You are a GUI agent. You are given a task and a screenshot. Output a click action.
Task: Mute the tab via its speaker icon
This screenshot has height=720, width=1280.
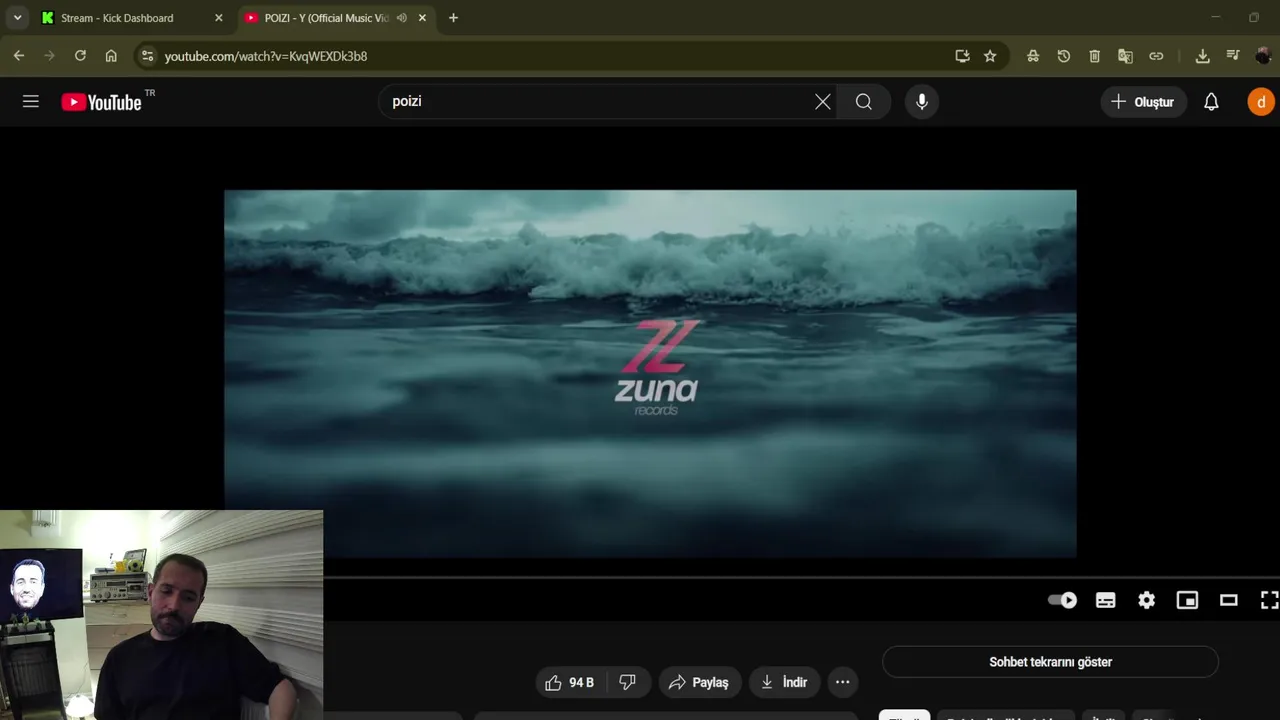[x=401, y=18]
